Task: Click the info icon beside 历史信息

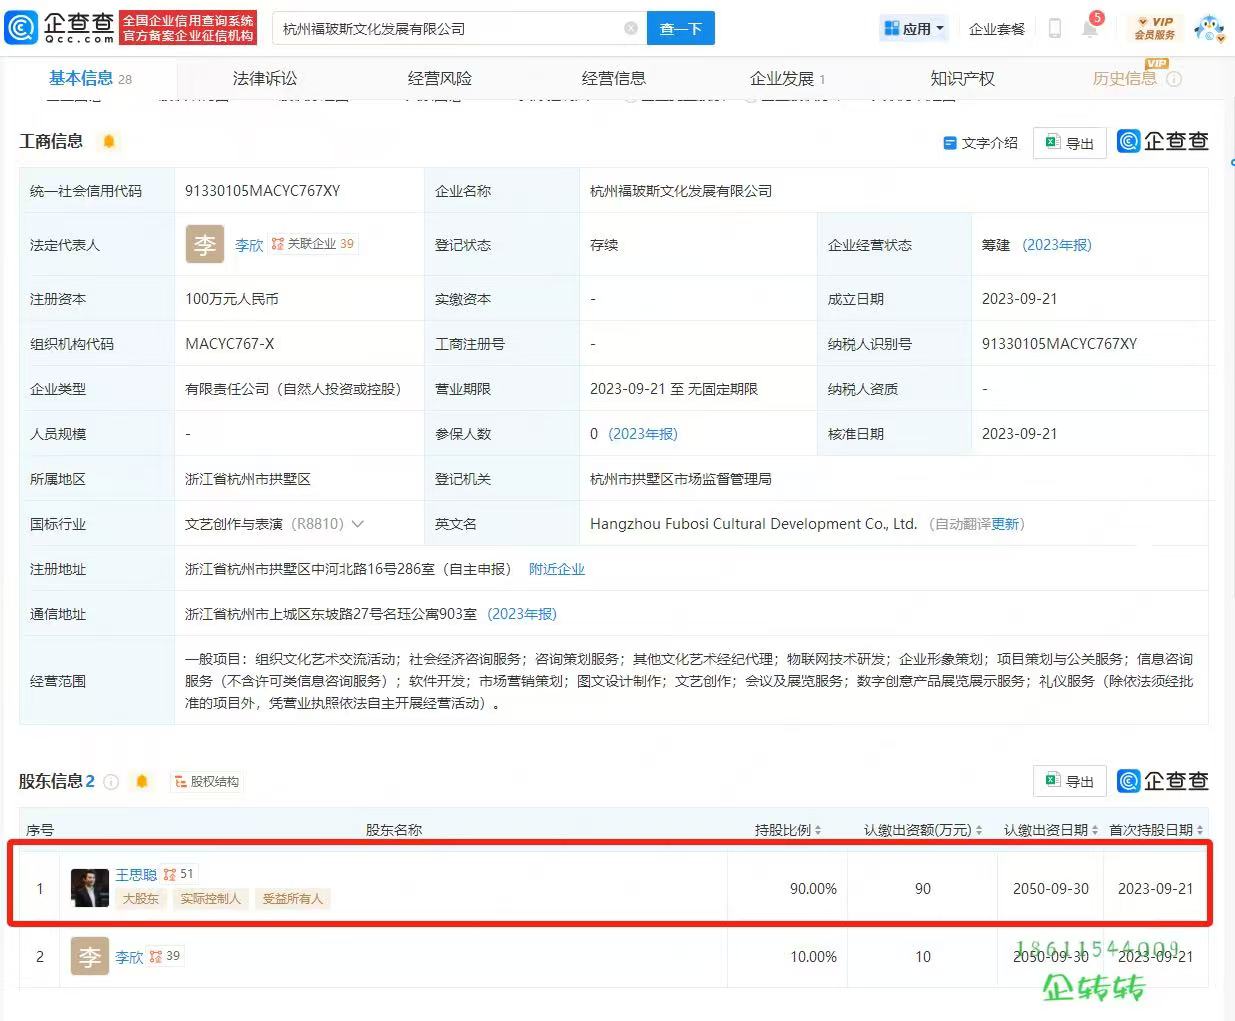Action: tap(1174, 79)
